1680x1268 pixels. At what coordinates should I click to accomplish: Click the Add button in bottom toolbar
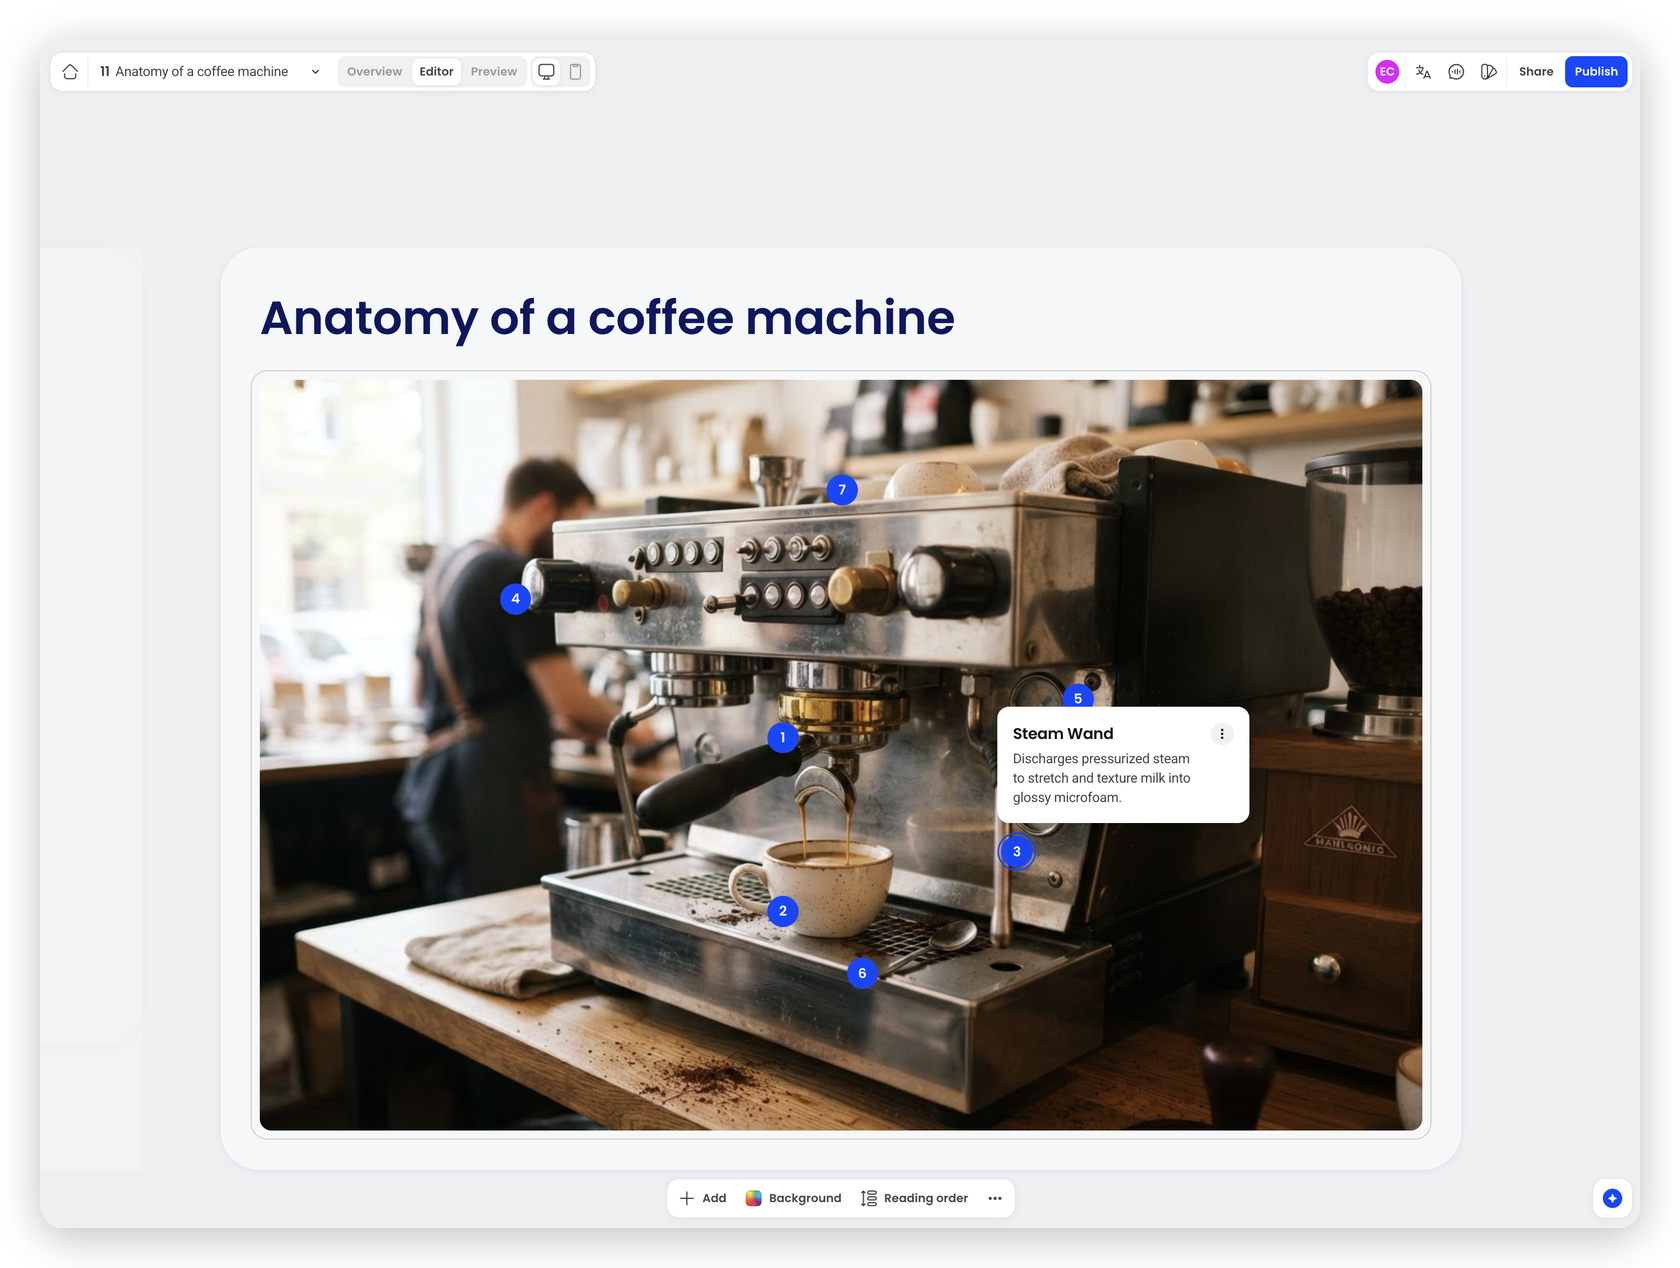(x=704, y=1198)
